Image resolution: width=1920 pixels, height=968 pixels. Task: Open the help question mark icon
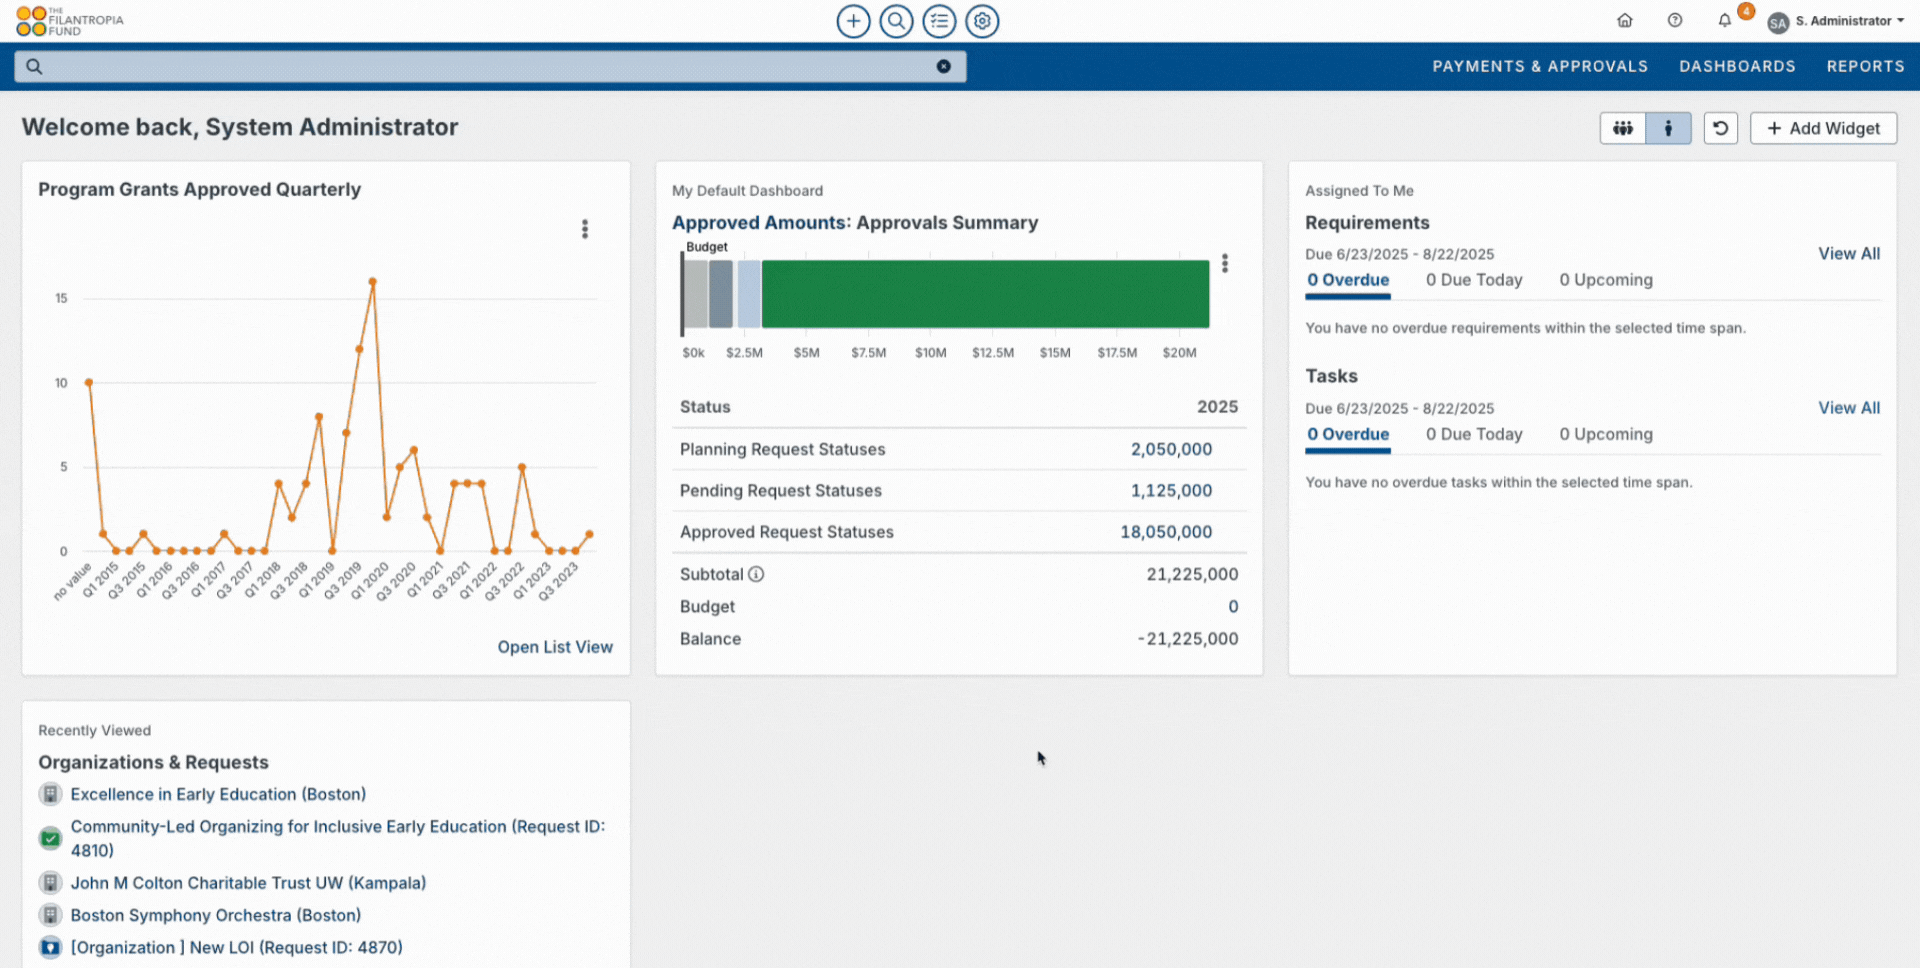point(1674,20)
